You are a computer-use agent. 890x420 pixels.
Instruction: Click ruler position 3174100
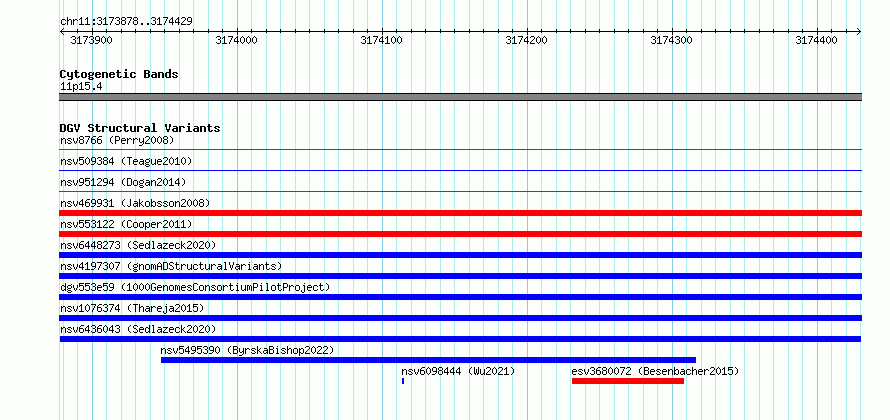(382, 40)
